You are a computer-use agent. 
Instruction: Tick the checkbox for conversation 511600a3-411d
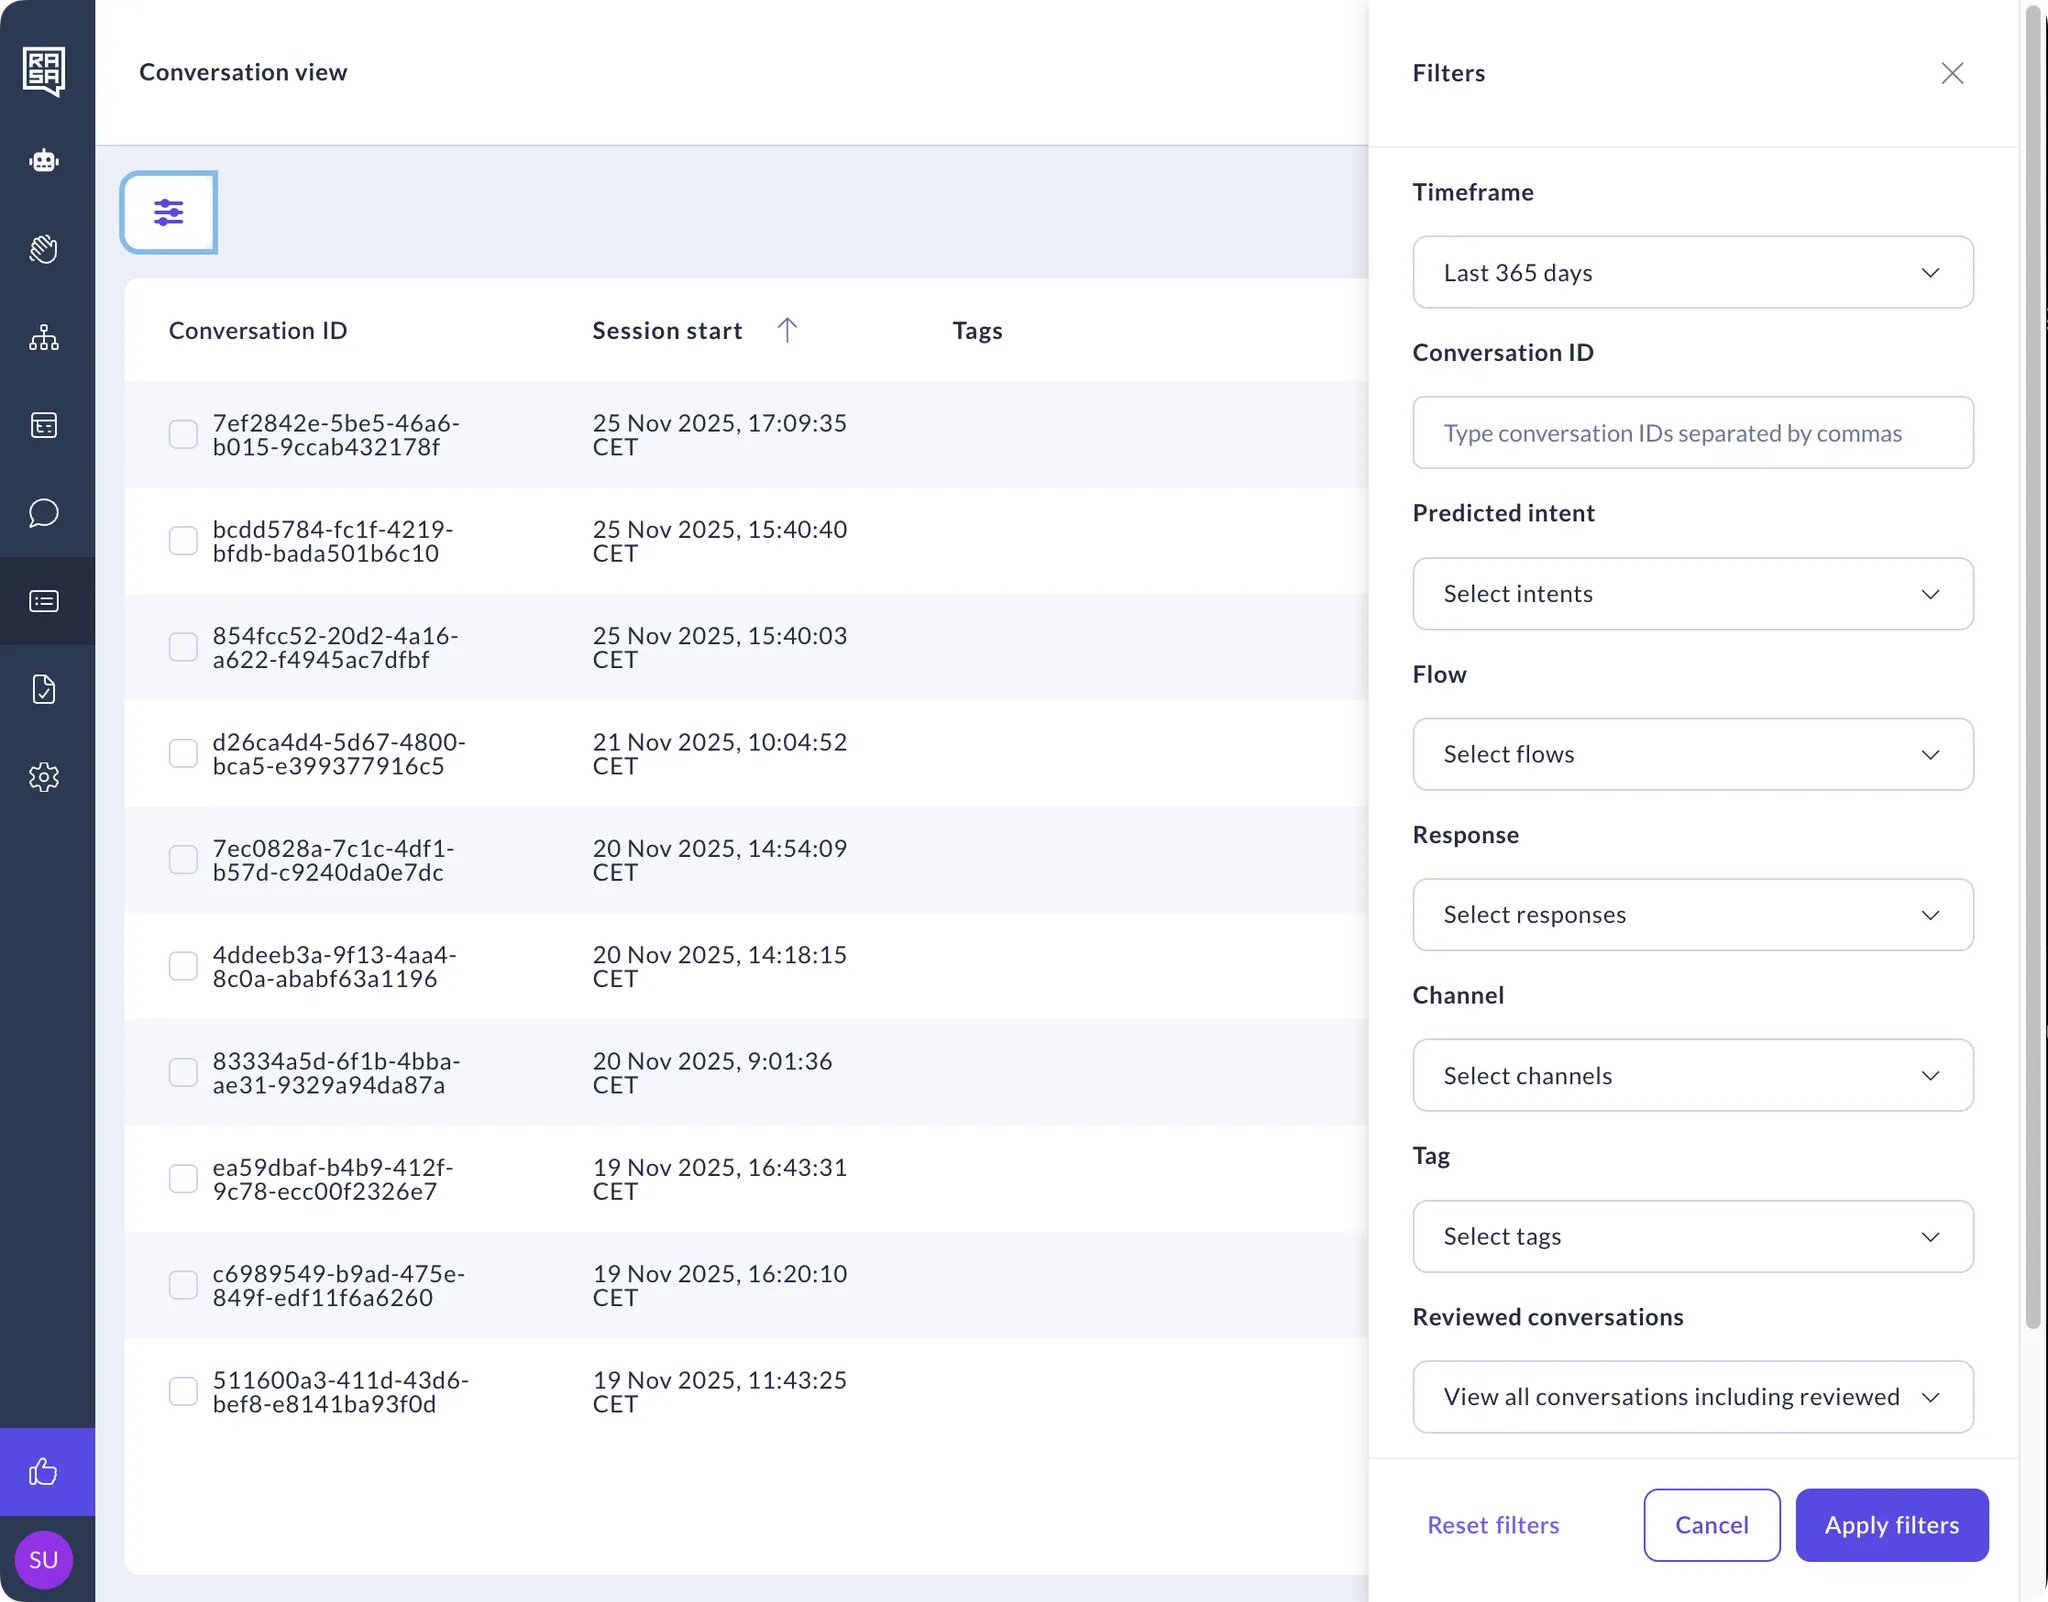click(x=183, y=1391)
